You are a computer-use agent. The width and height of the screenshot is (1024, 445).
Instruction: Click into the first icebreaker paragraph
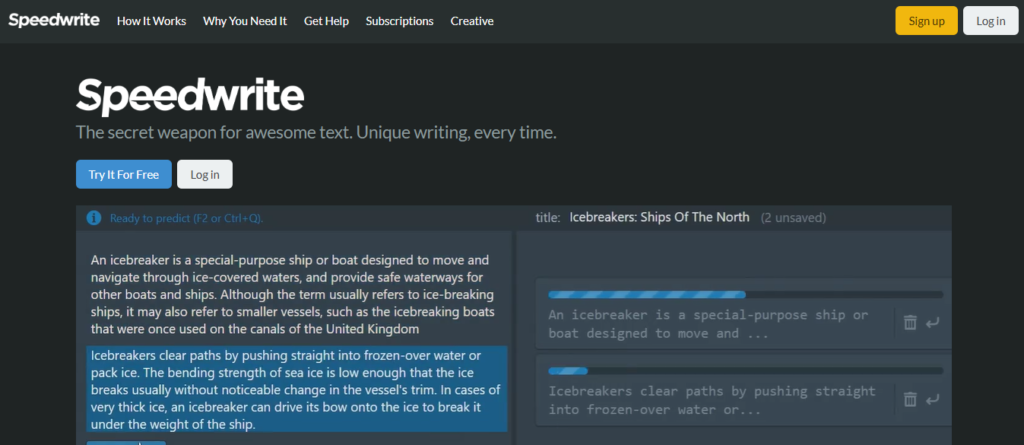[293, 295]
